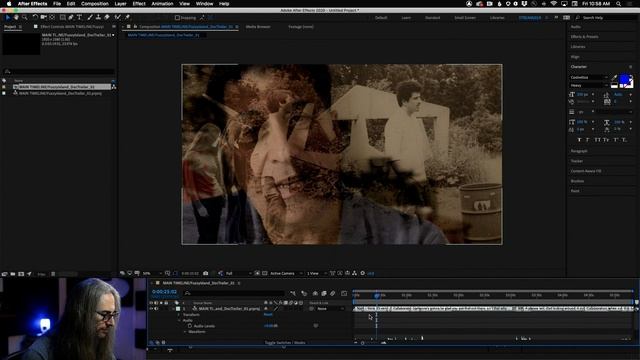Select the Pen tool in toolbar

71,18
